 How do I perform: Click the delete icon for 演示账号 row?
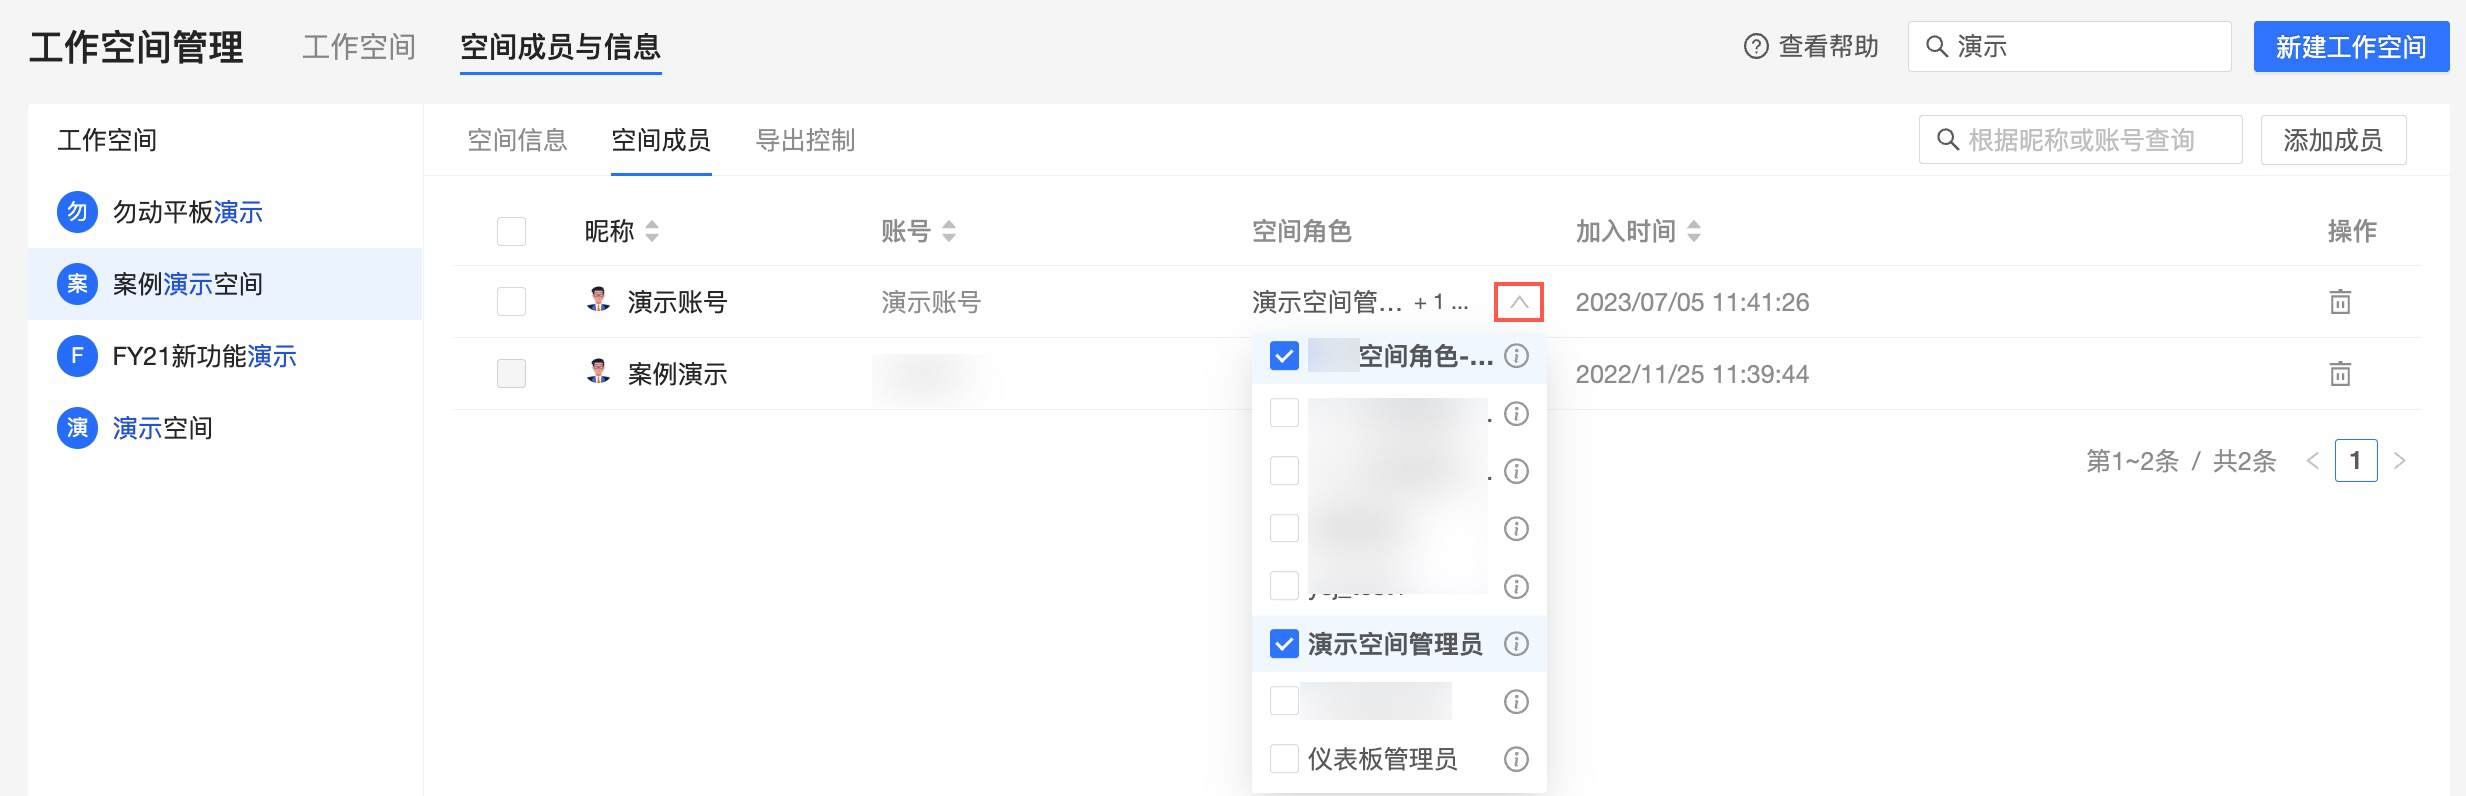tap(2340, 302)
